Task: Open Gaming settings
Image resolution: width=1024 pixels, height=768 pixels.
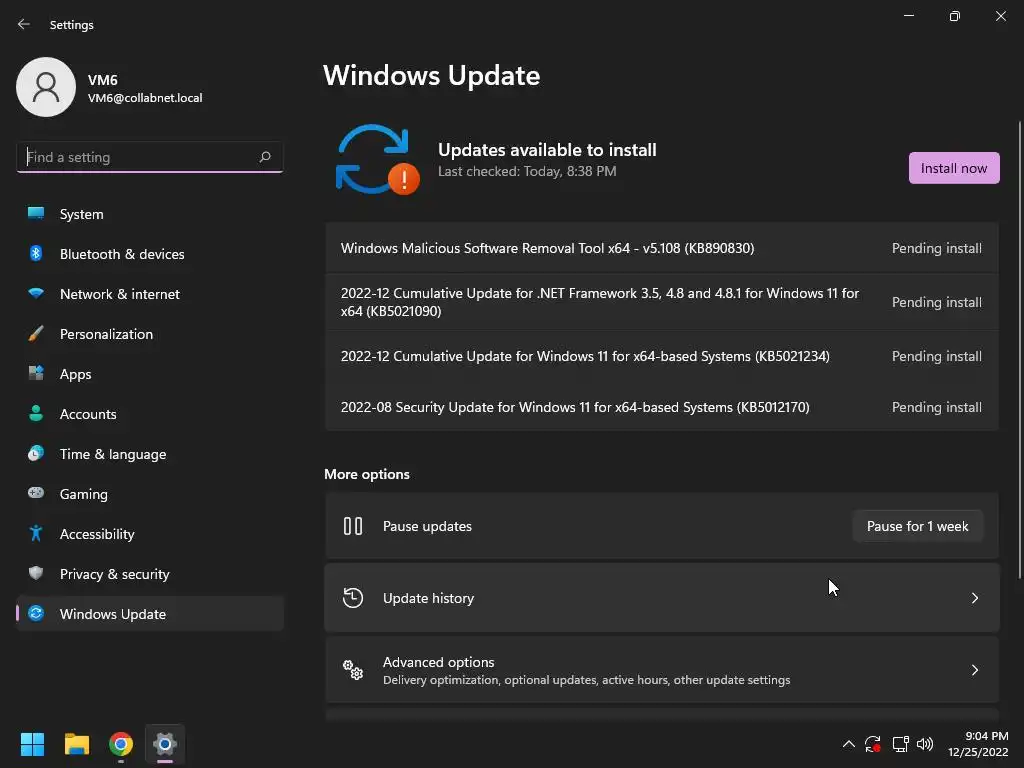Action: click(150, 493)
